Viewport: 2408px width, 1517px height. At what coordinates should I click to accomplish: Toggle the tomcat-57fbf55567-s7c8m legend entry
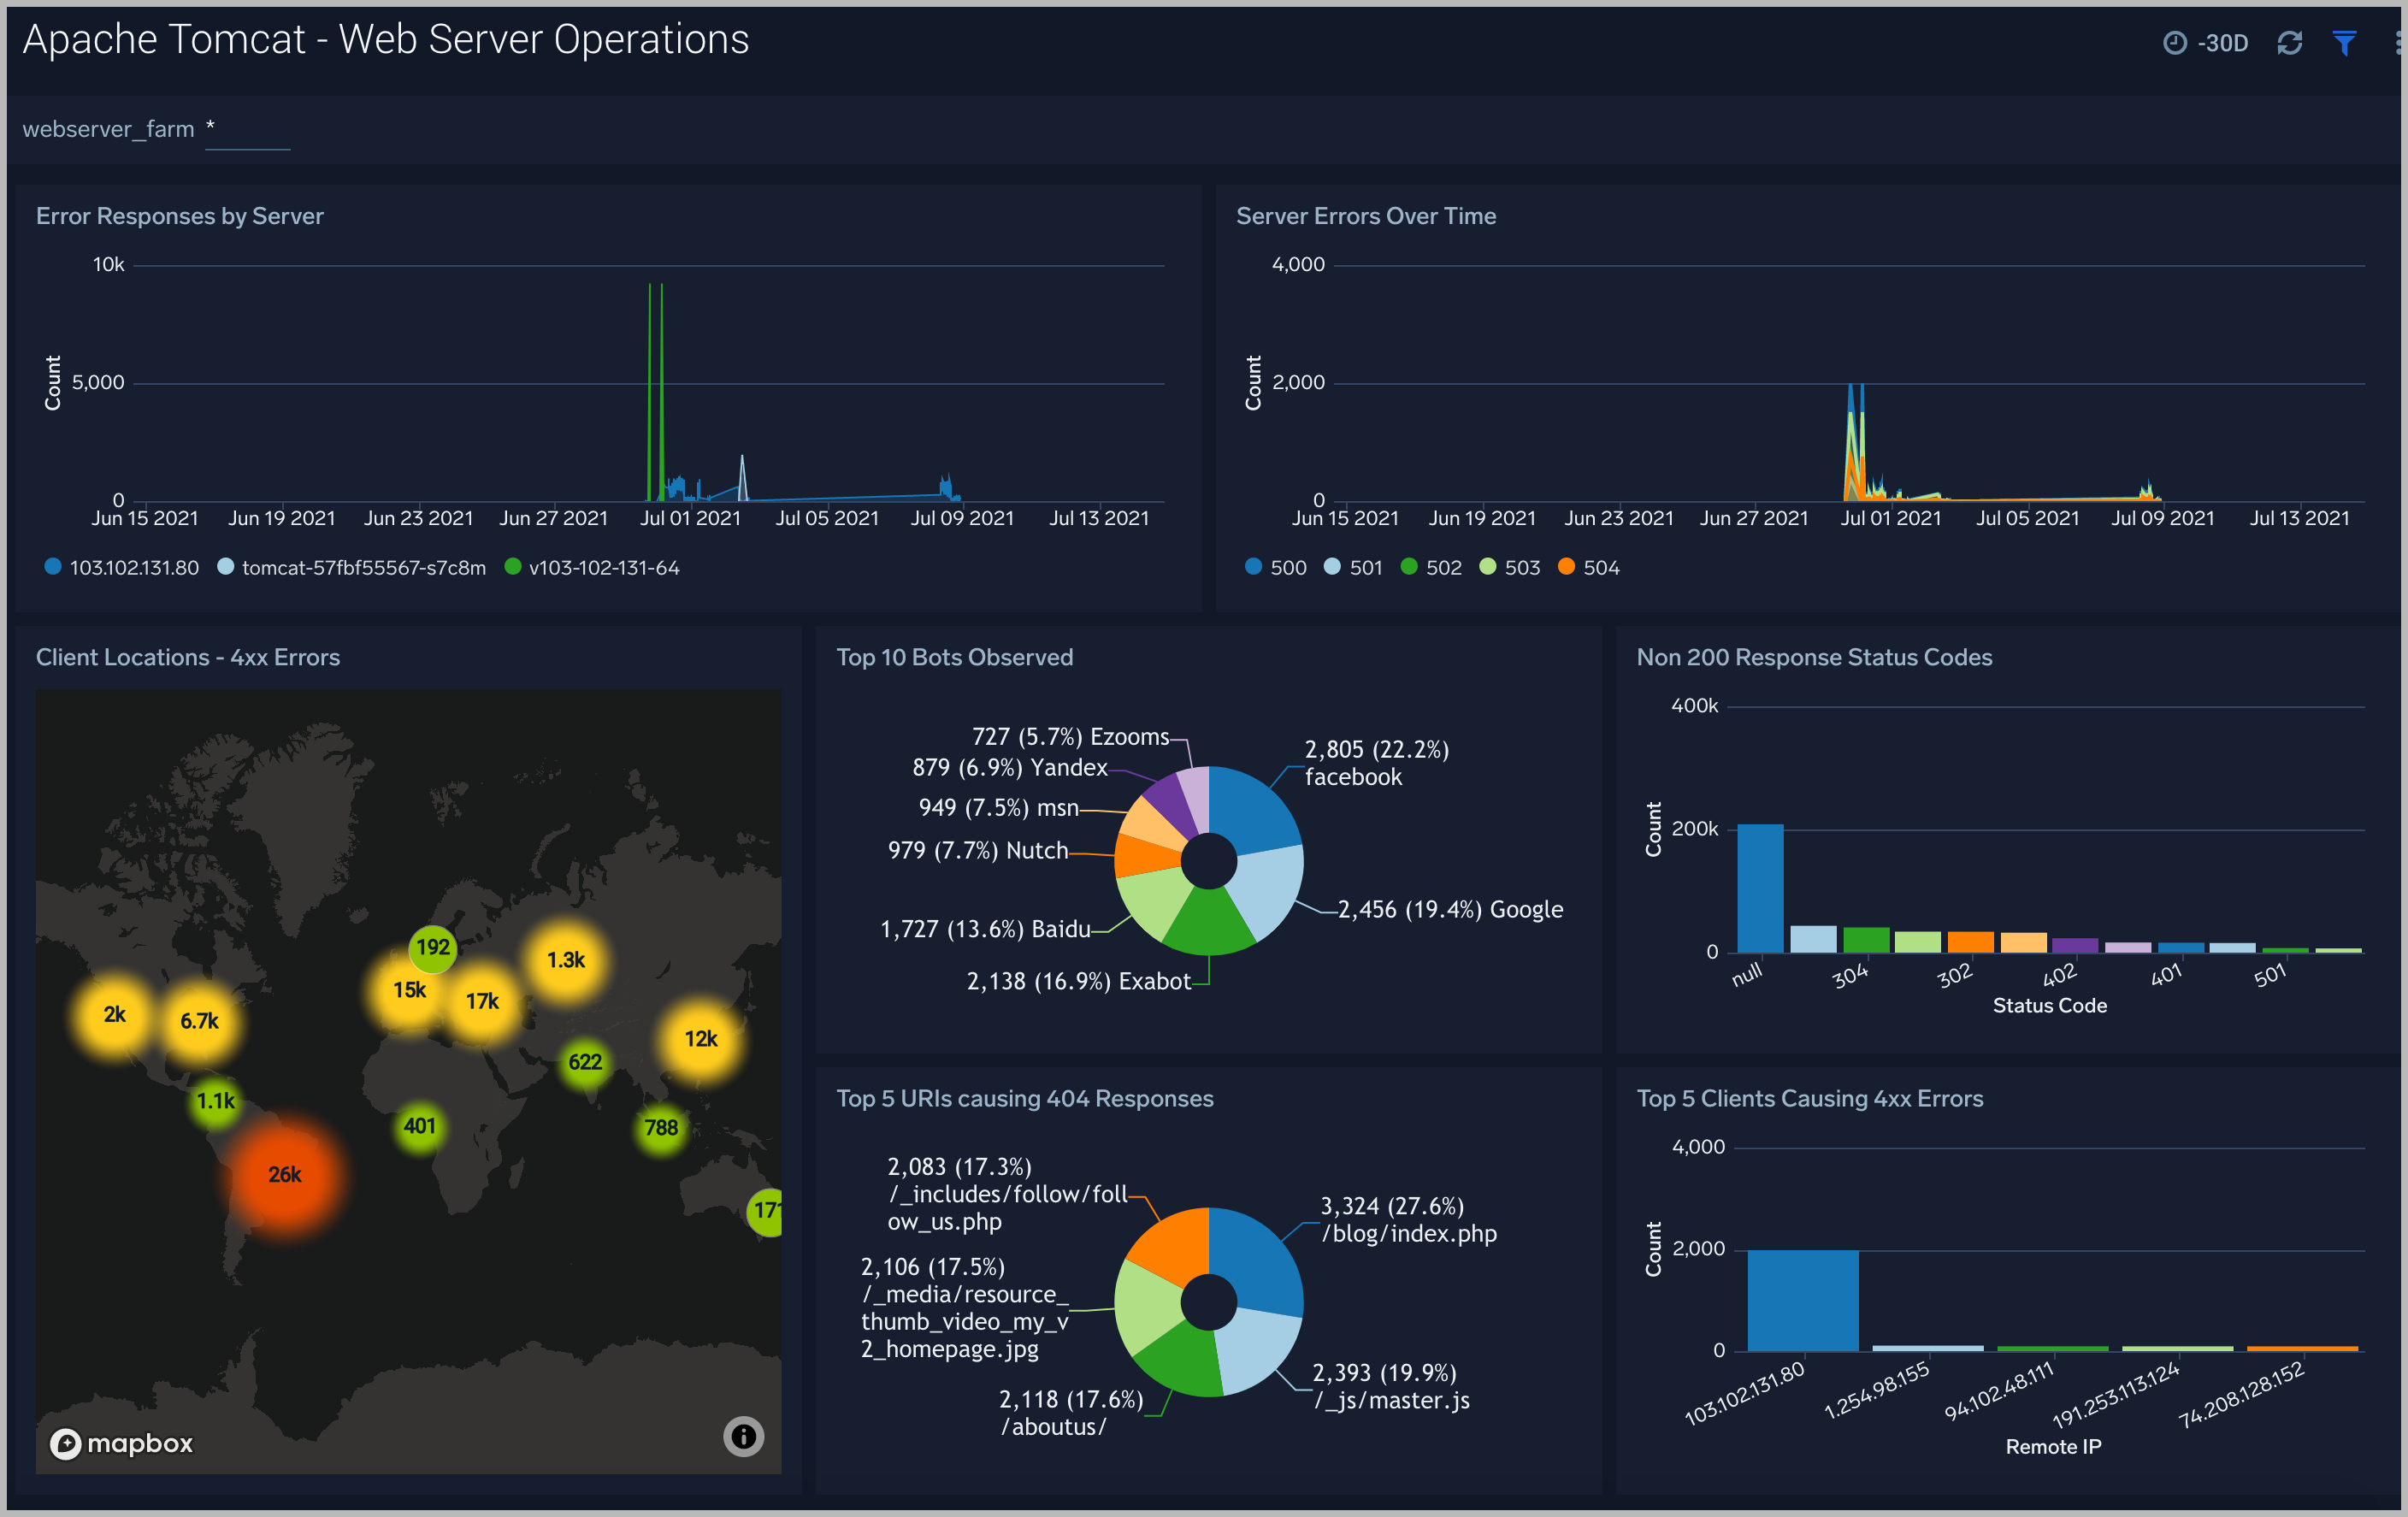coord(363,568)
